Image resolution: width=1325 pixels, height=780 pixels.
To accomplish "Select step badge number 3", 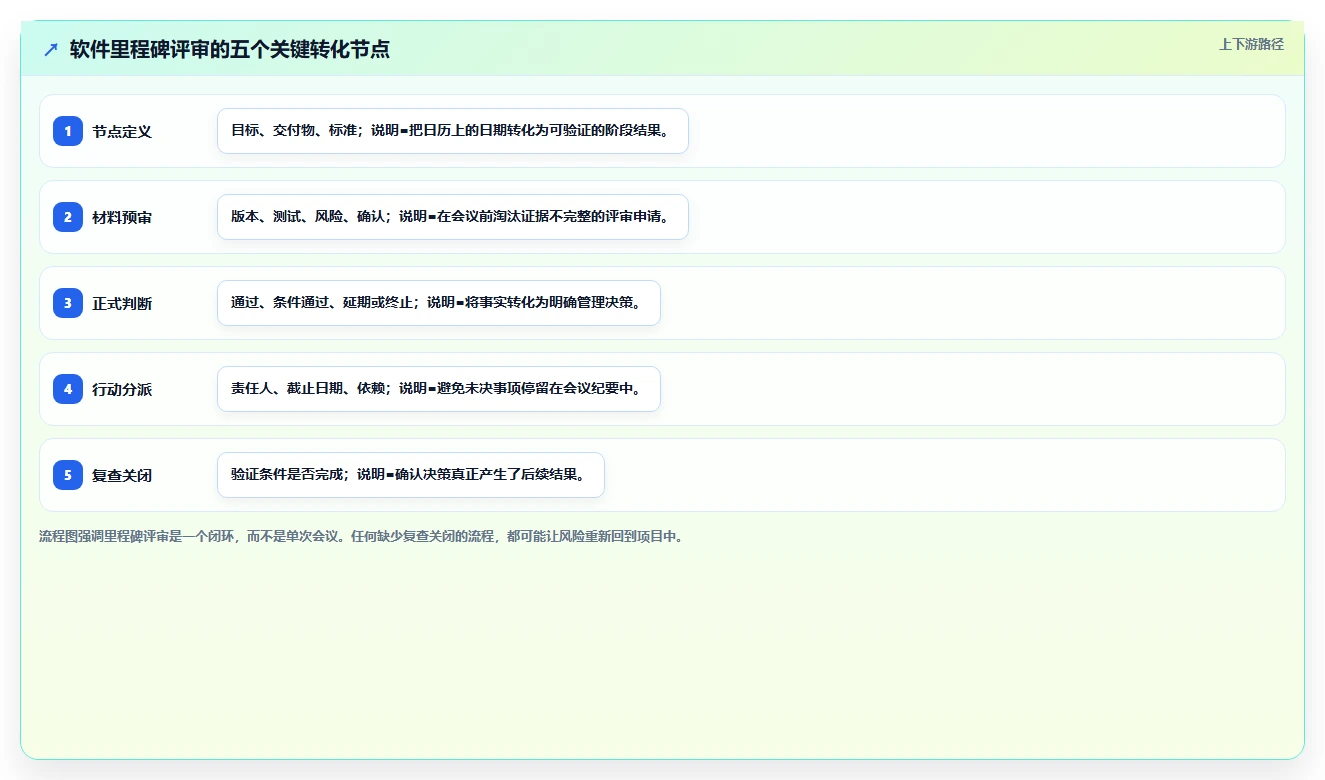I will [68, 303].
